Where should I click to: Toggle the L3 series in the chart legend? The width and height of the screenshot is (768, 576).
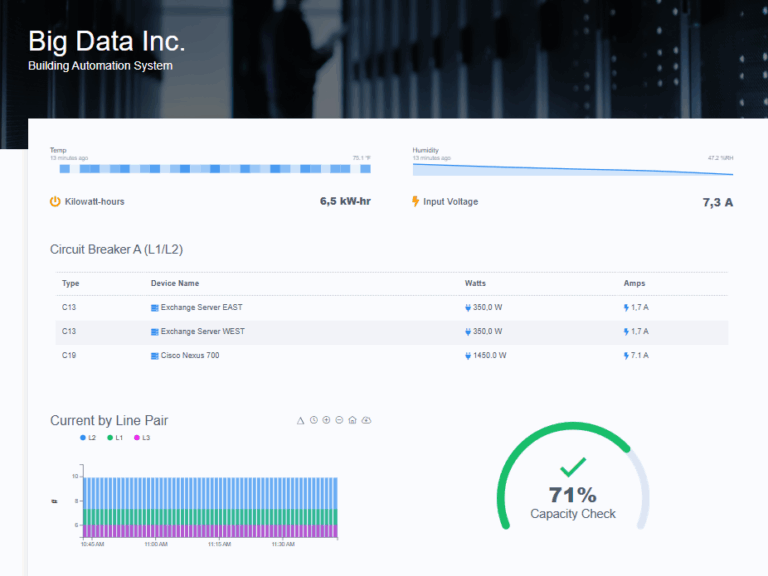coord(142,438)
